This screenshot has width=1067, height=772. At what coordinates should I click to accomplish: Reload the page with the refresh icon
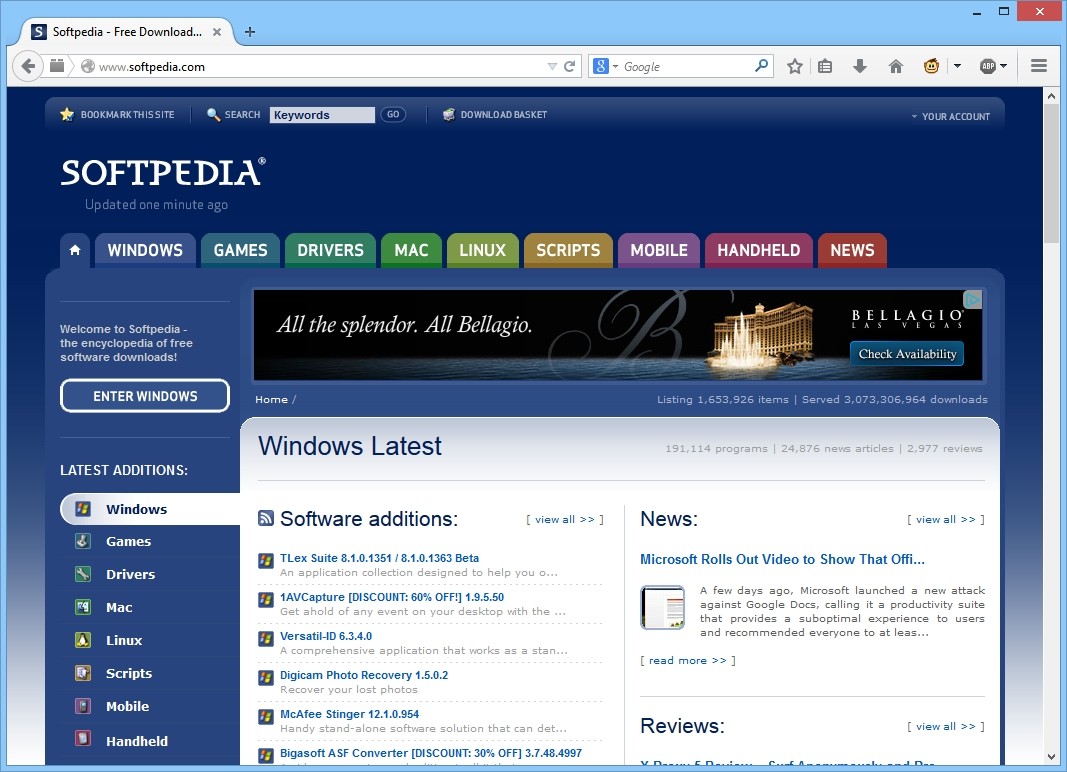[570, 66]
